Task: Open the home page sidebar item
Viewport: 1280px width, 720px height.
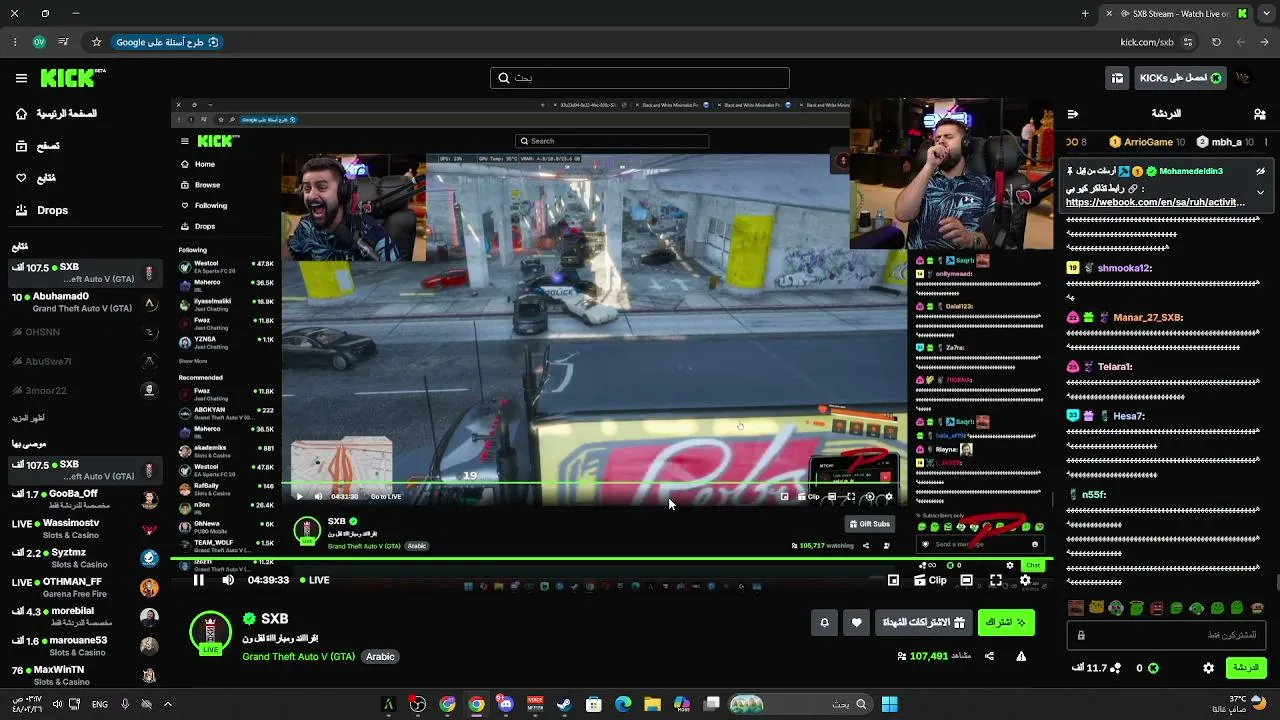Action: click(x=56, y=114)
